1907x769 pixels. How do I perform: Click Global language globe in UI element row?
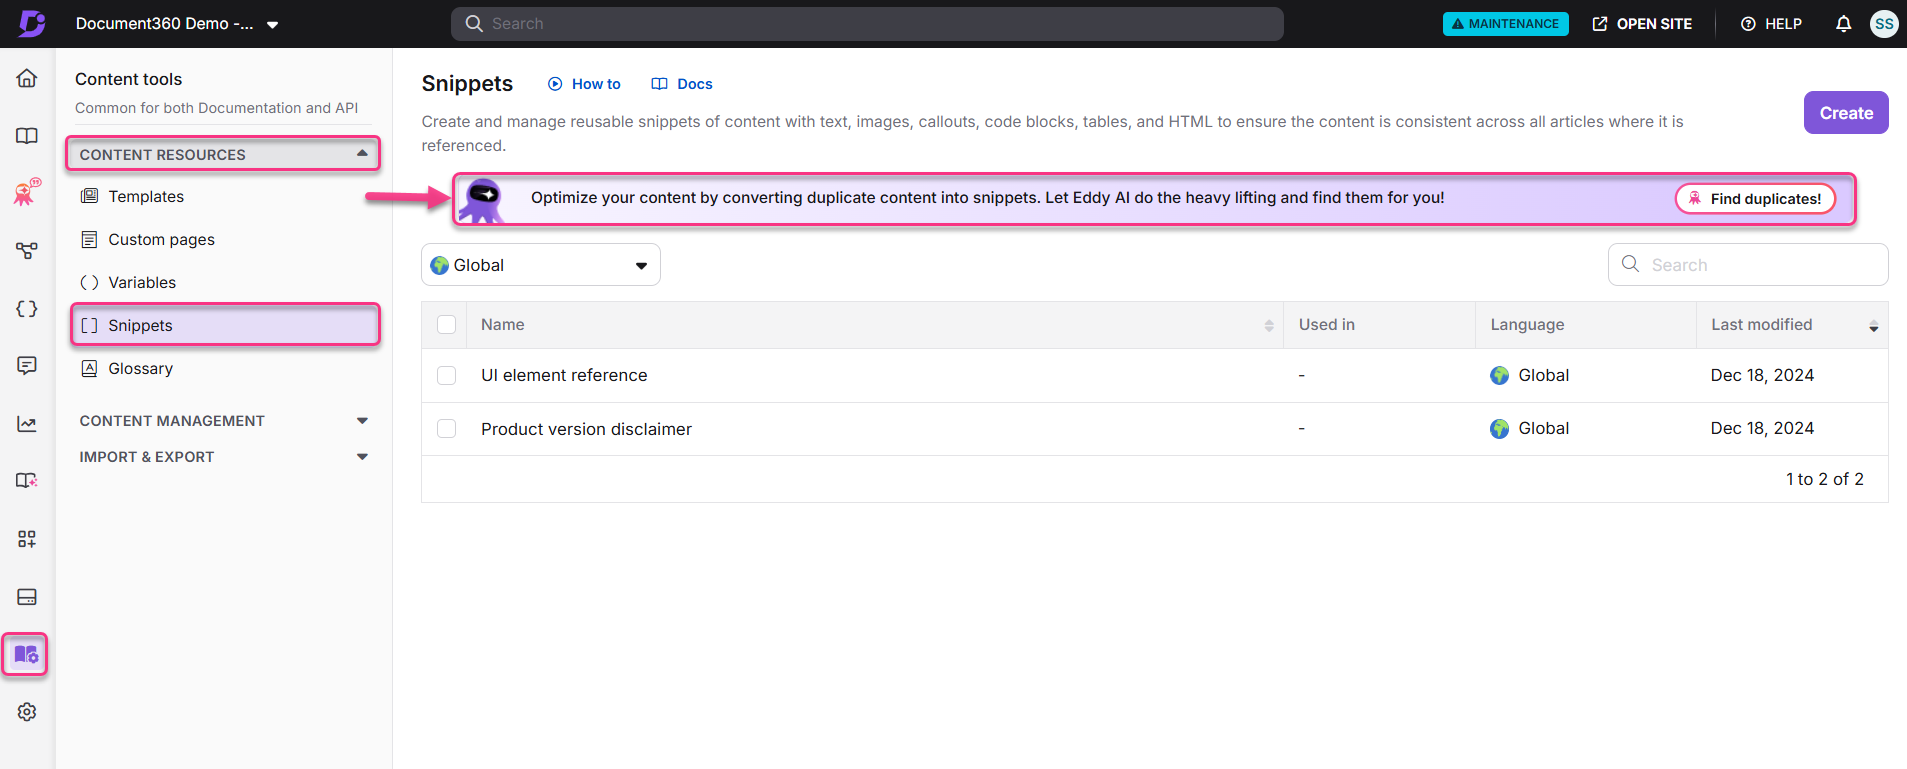pos(1499,375)
